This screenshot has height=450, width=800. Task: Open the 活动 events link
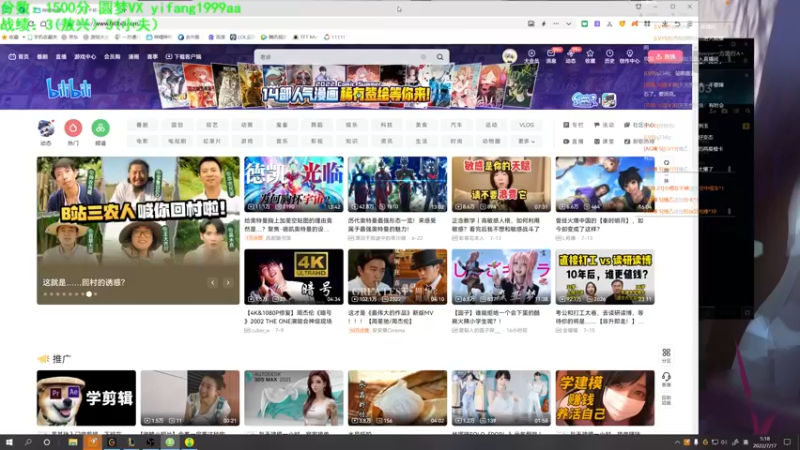(604, 125)
